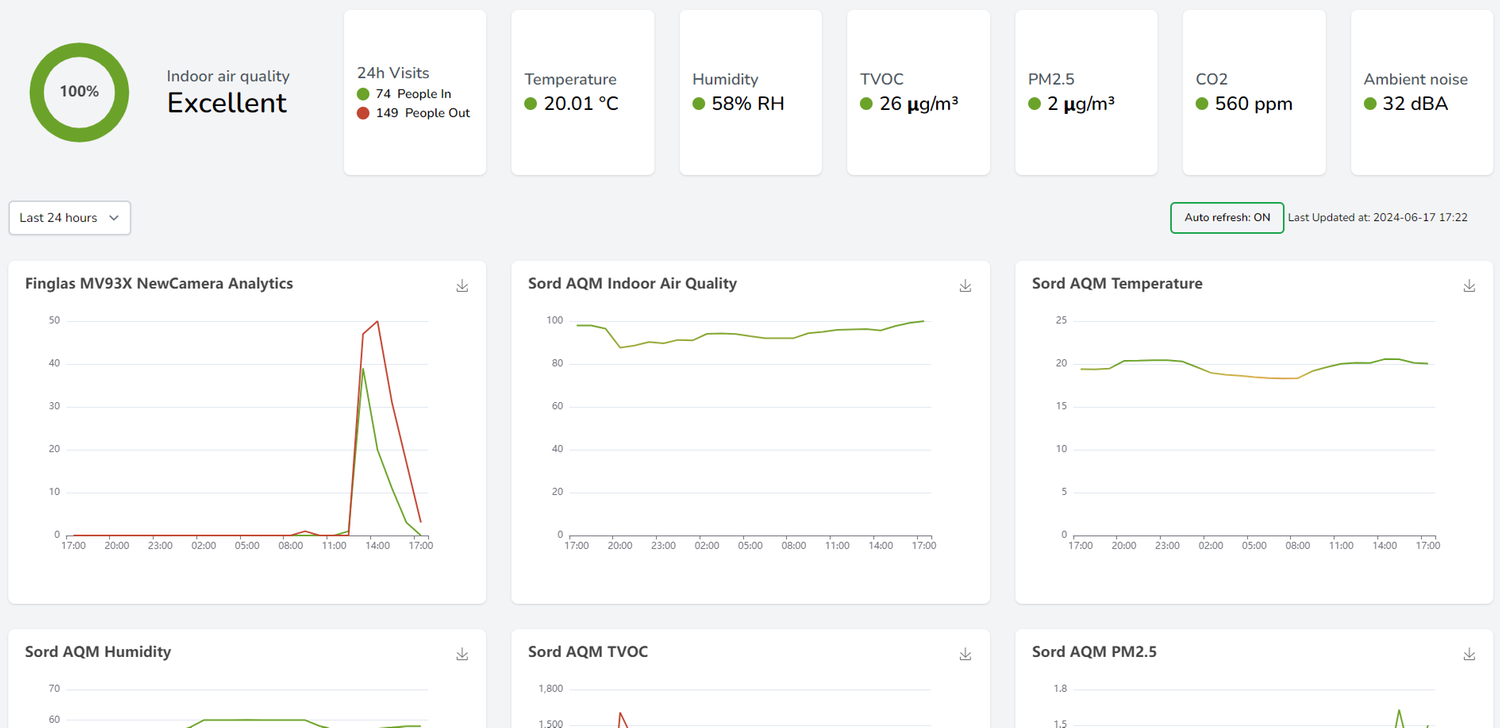Select the Humidity 58% RH card

pyautogui.click(x=751, y=93)
